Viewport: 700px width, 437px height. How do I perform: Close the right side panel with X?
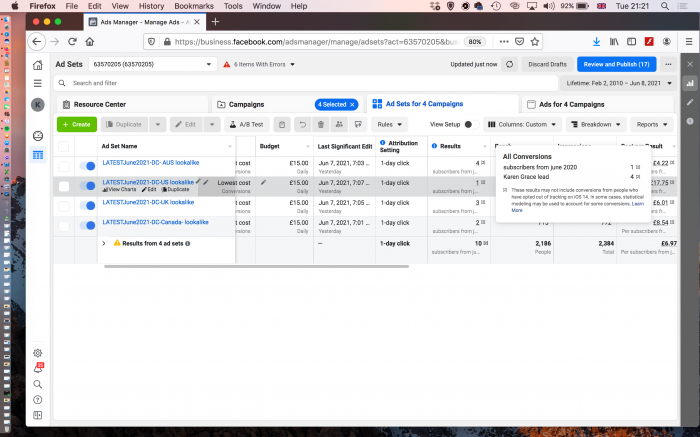coord(690,64)
